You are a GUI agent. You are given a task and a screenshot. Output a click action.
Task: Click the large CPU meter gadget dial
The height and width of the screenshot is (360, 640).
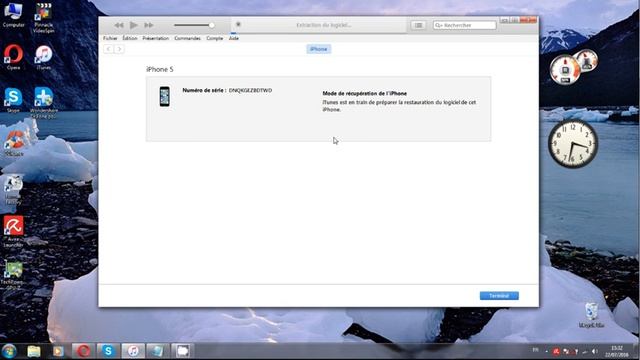click(565, 70)
